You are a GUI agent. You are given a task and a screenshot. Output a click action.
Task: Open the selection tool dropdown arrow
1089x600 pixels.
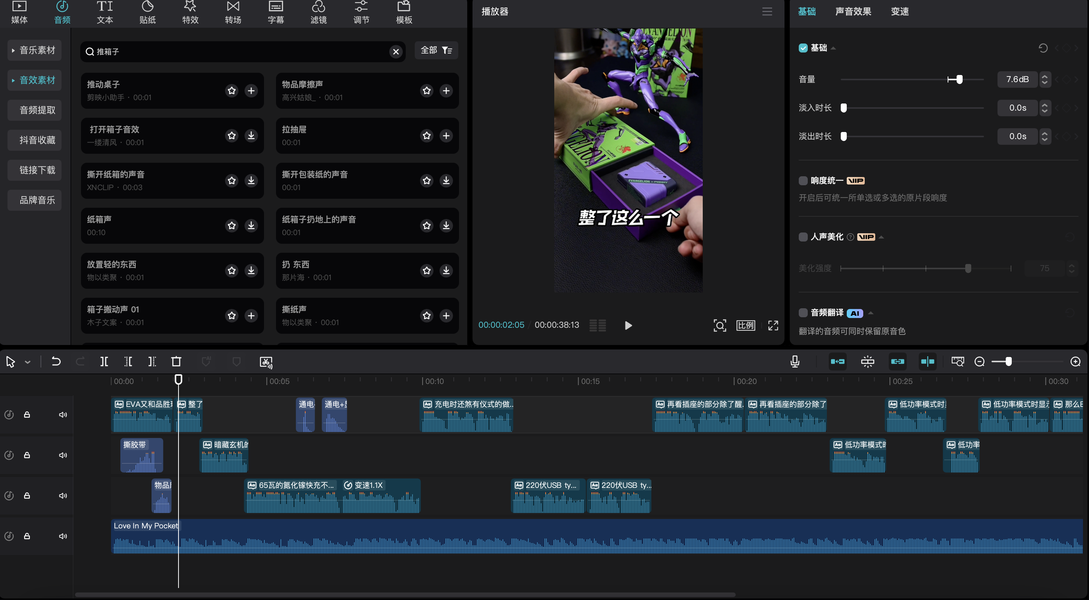point(27,362)
